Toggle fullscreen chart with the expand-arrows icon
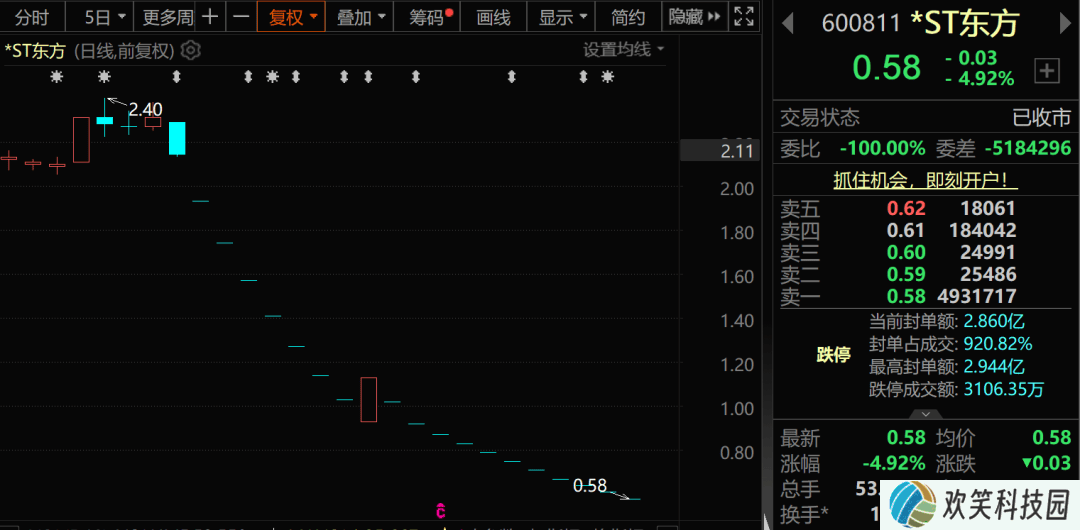This screenshot has height=530, width=1080. (x=744, y=17)
